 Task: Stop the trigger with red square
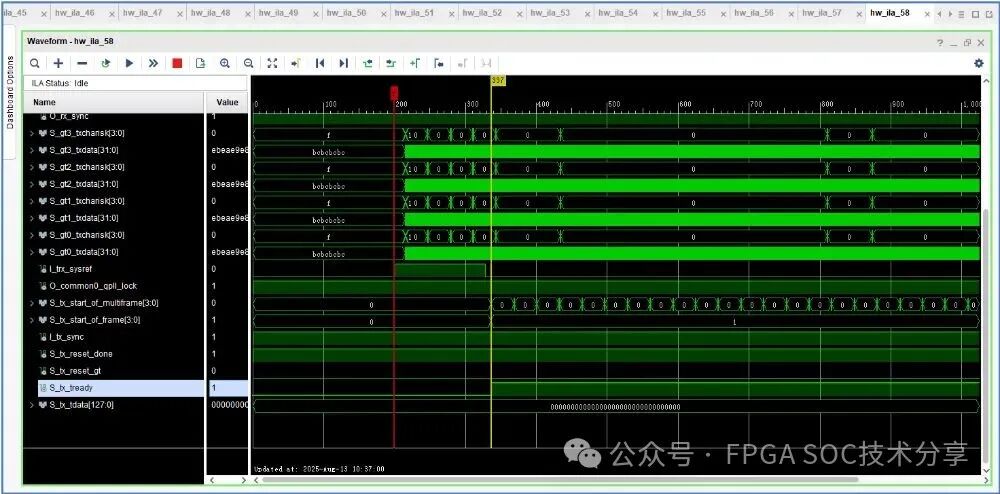177,63
